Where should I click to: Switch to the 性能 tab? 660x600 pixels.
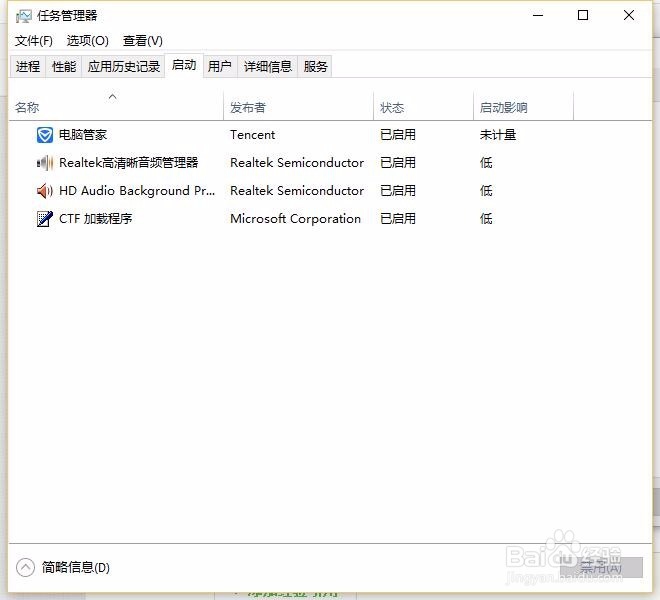64,67
